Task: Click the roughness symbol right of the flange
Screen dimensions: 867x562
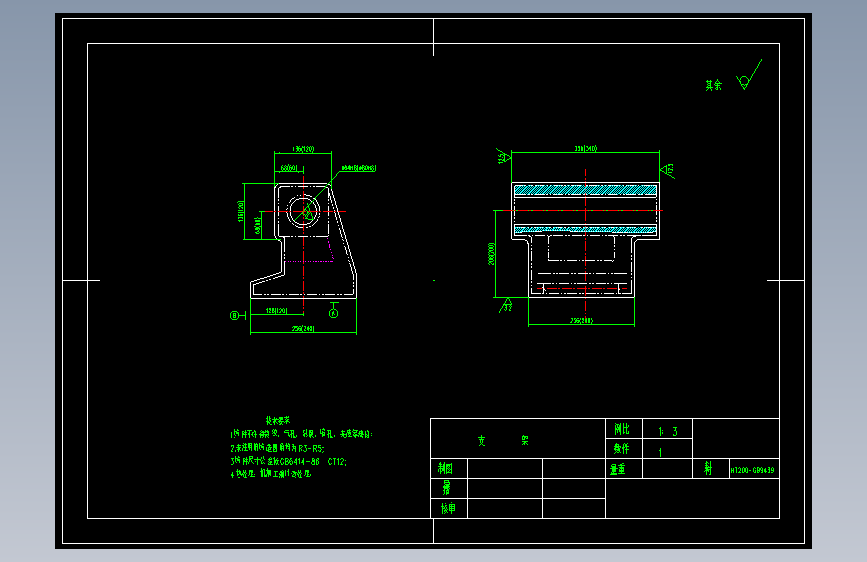Action: point(668,170)
